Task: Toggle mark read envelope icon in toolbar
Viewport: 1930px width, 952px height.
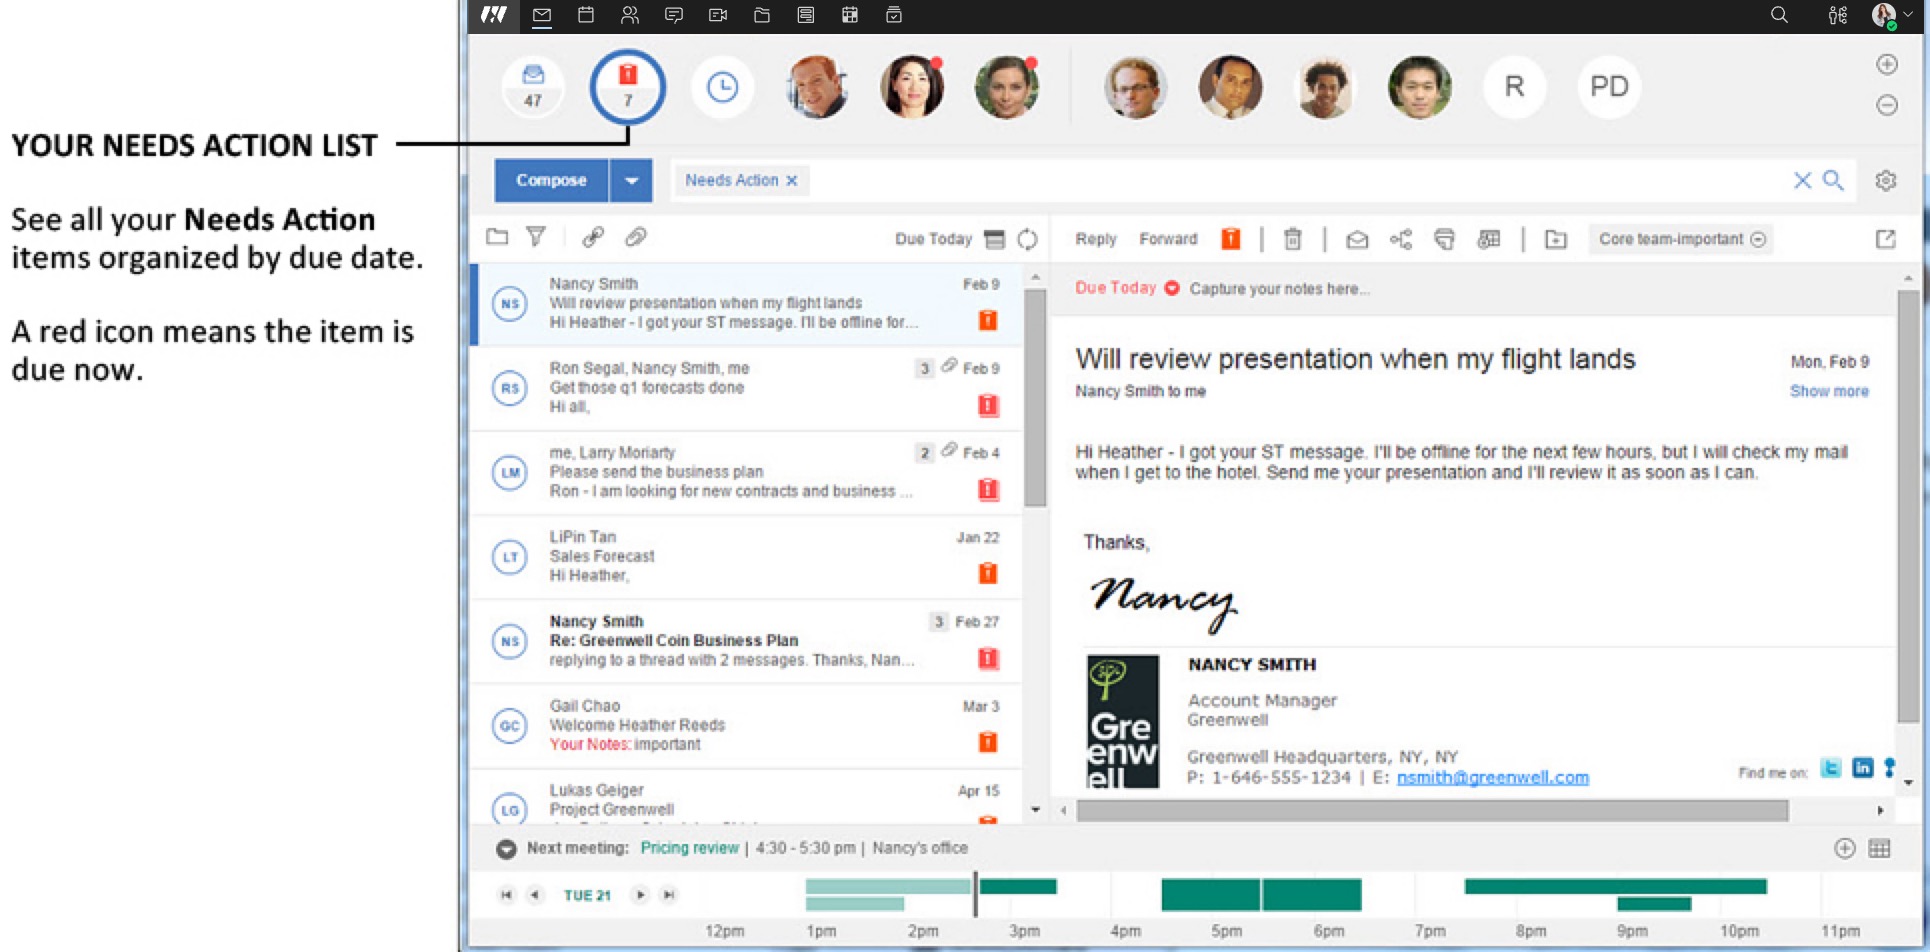Action: [x=1357, y=239]
